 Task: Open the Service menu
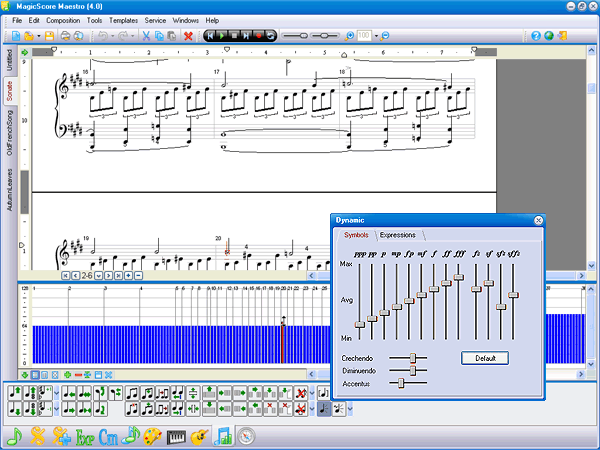point(155,21)
